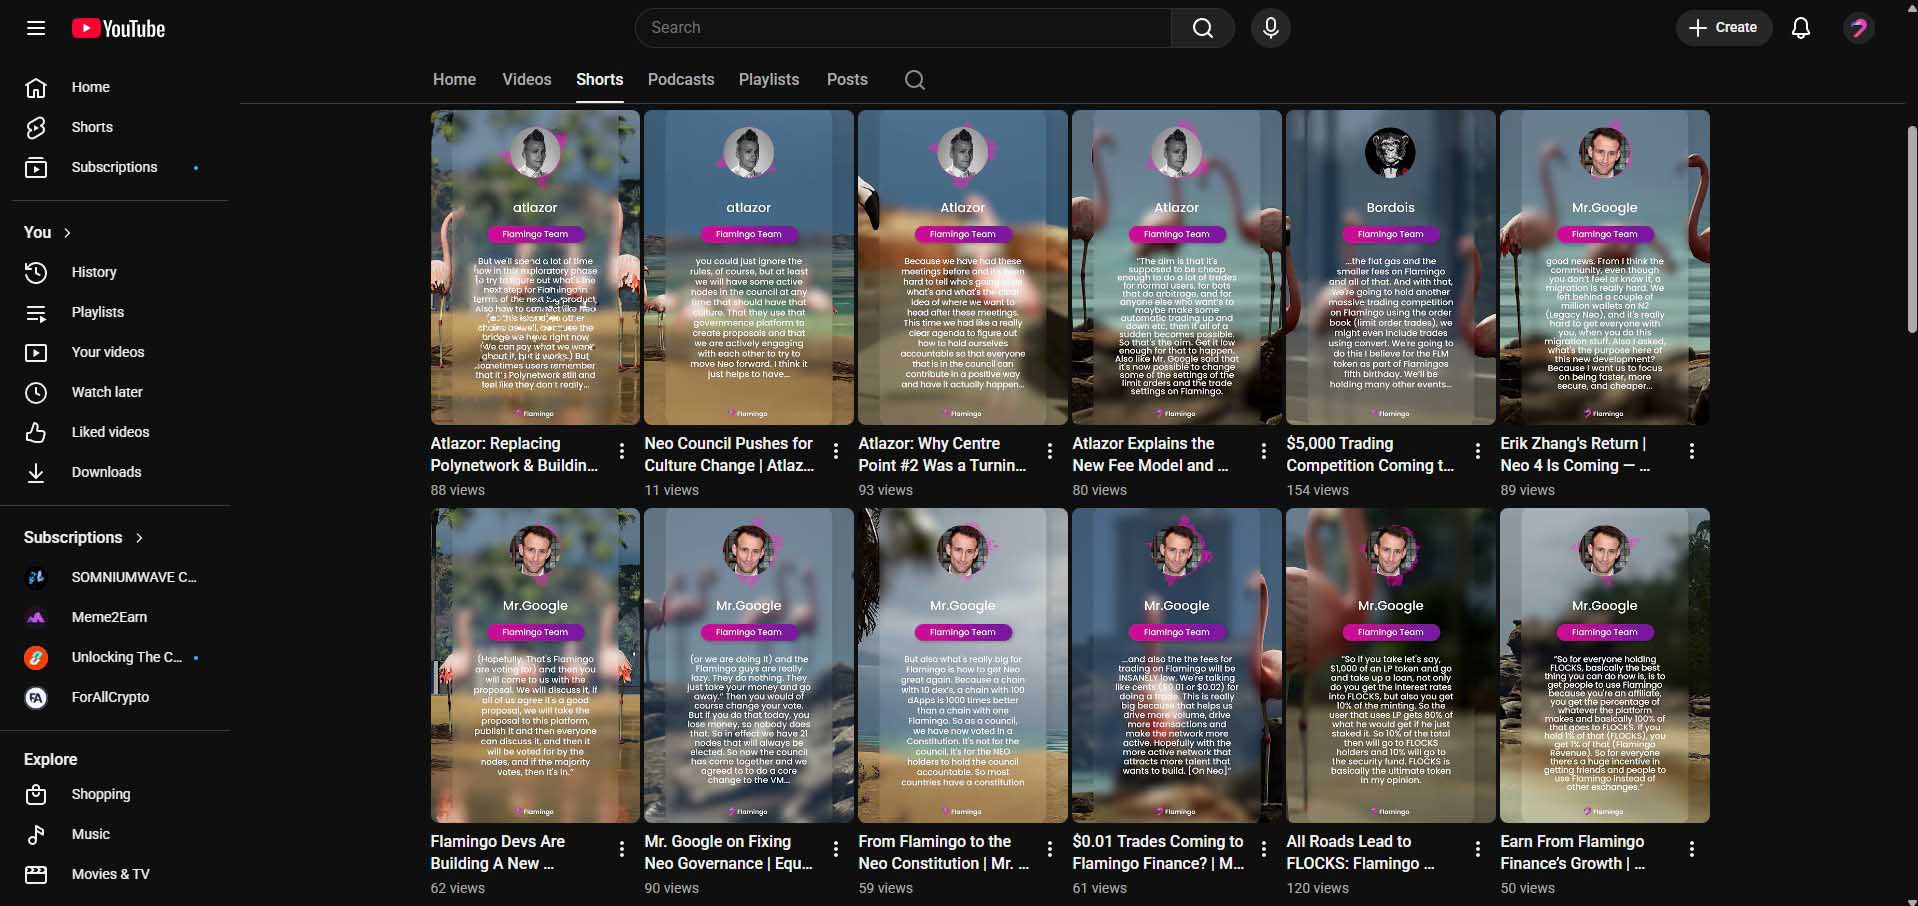Open options for Earn From Flamingo short
Viewport: 1918px width, 906px height.
pos(1692,849)
